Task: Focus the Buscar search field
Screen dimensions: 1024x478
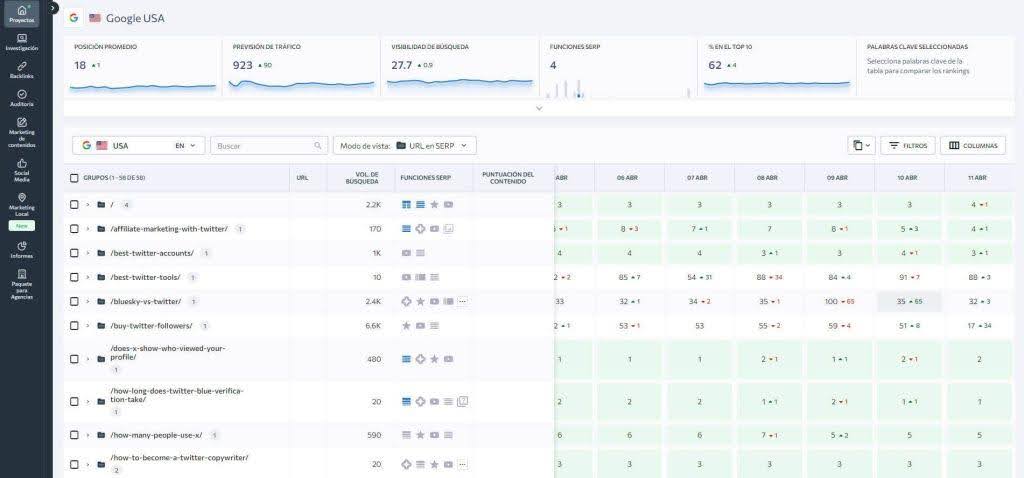Action: pos(269,146)
